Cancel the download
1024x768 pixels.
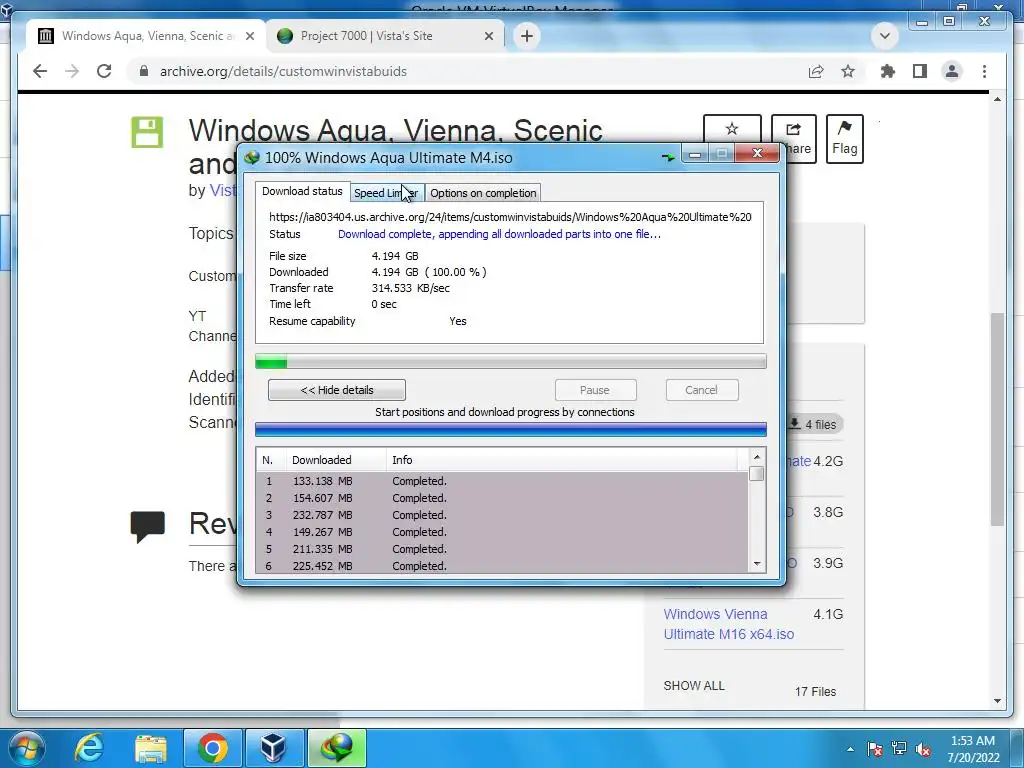click(x=701, y=390)
